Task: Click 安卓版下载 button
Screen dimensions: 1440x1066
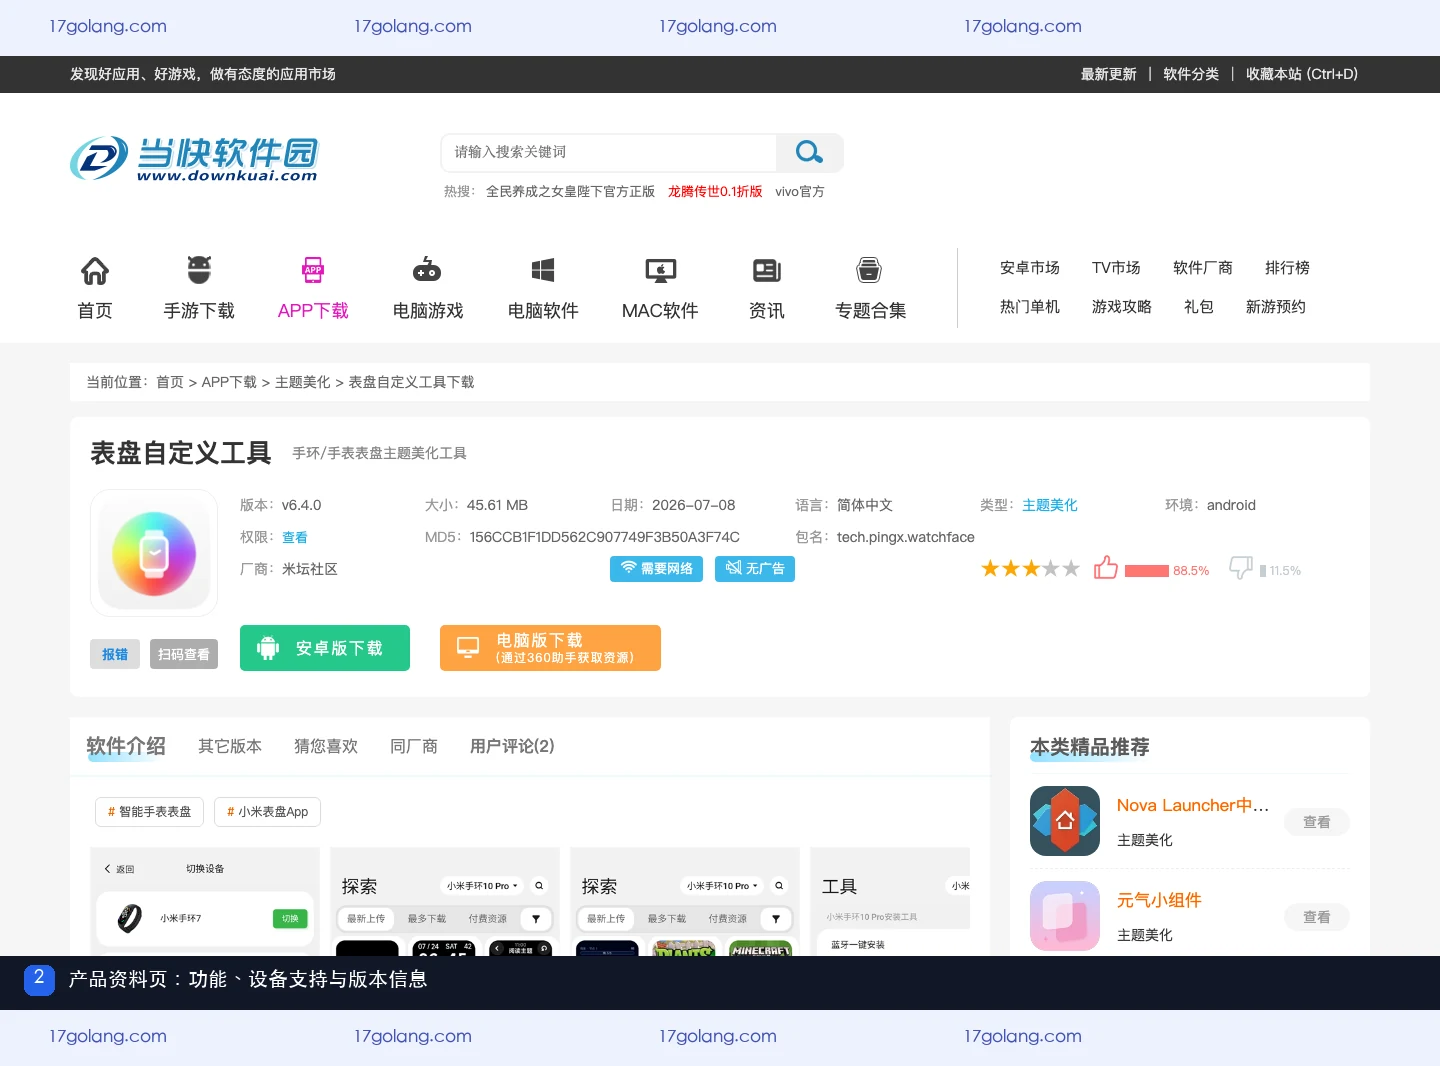Action: click(x=325, y=648)
